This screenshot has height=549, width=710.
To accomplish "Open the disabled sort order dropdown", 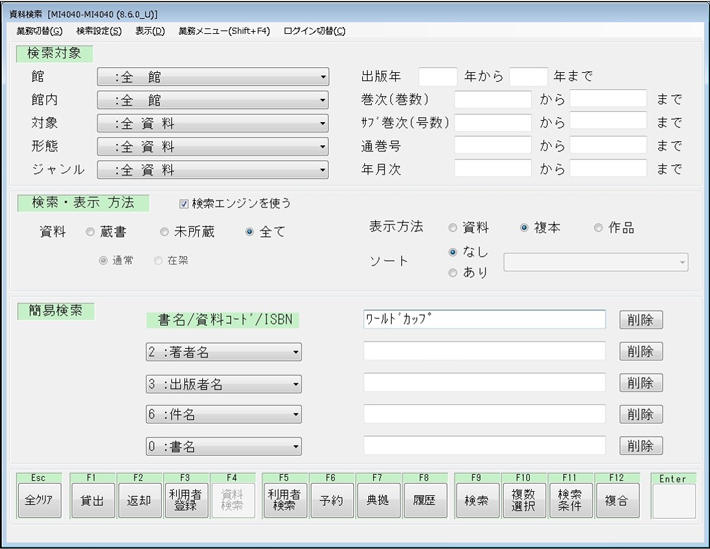I will coord(596,262).
